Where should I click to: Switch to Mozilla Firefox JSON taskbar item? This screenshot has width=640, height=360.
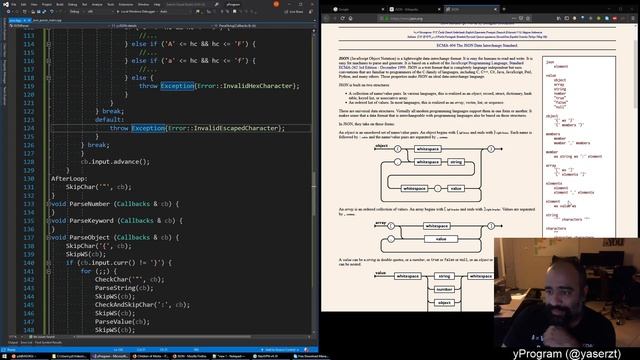(190, 356)
